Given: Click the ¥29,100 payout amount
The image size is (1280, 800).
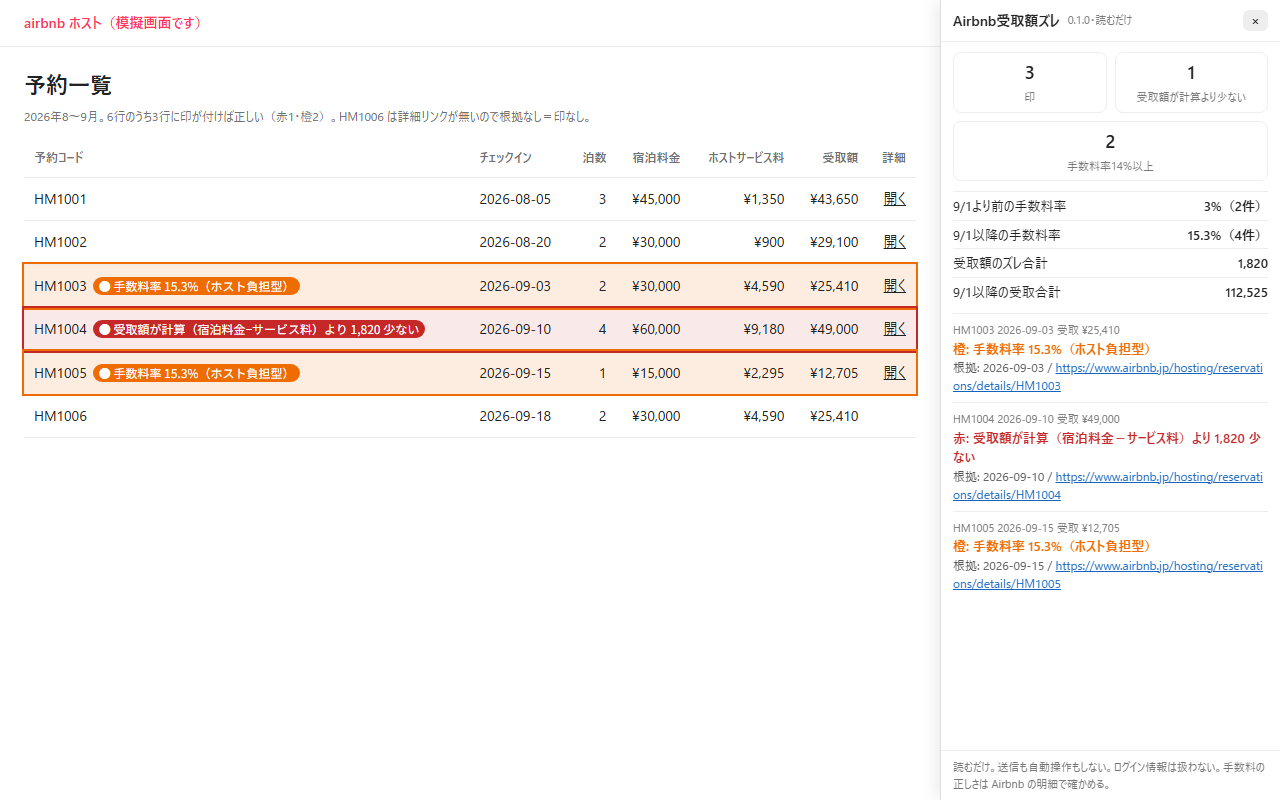Looking at the screenshot, I should point(834,242).
